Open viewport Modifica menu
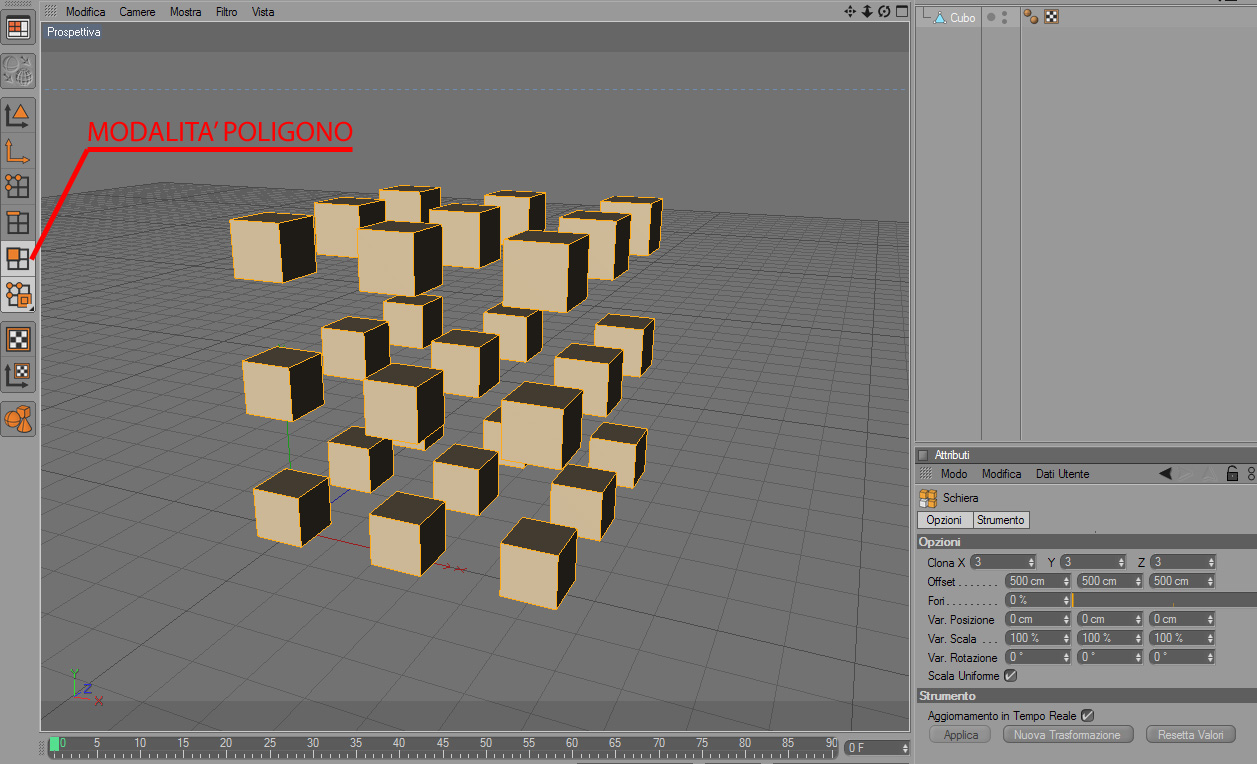Viewport: 1257px width, 764px height. [86, 12]
